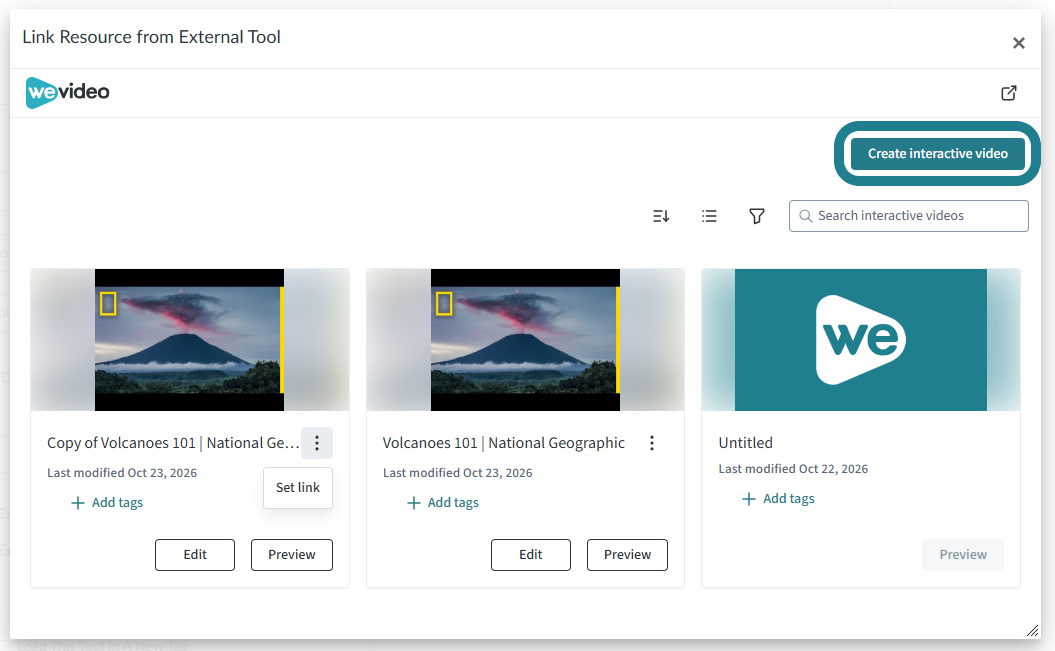Preview Volcanoes 101 National Geographic video
The image size is (1055, 651).
pyautogui.click(x=627, y=555)
